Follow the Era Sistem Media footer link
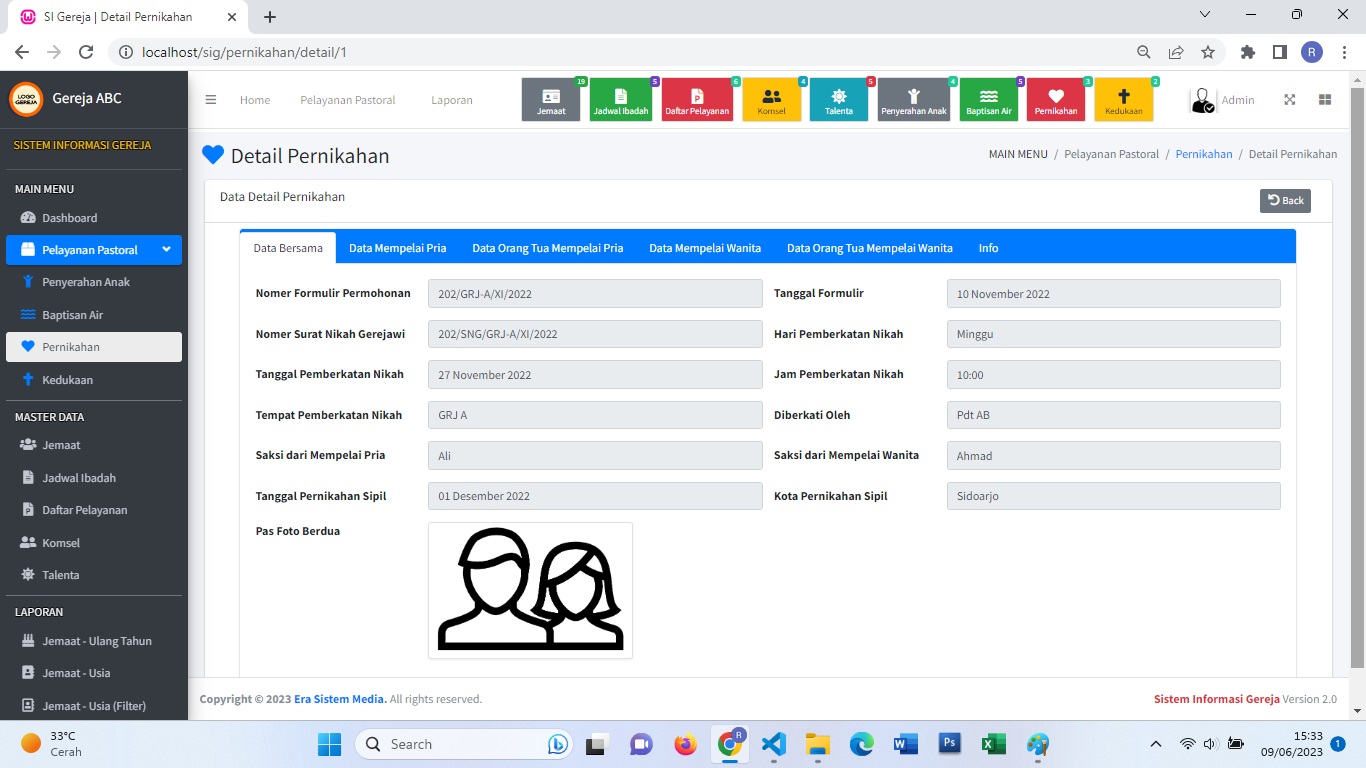This screenshot has height=768, width=1366. tap(339, 699)
